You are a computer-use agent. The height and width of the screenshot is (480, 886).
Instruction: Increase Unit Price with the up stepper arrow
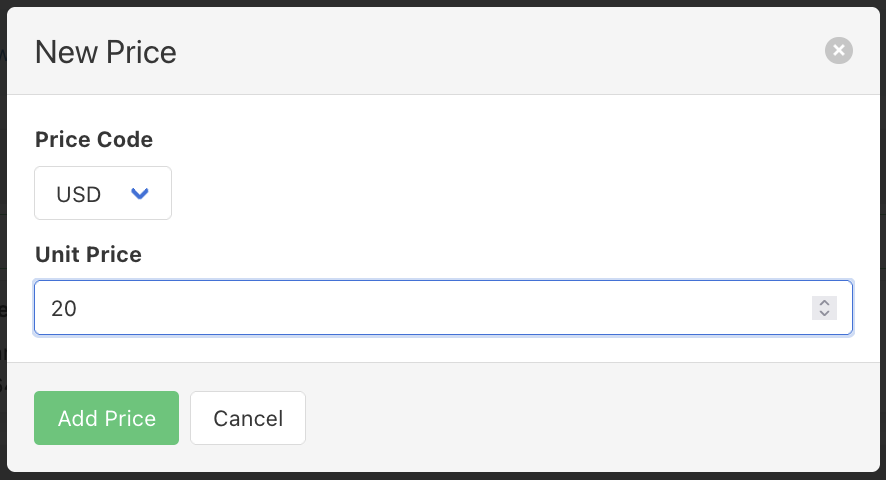[x=824, y=303]
